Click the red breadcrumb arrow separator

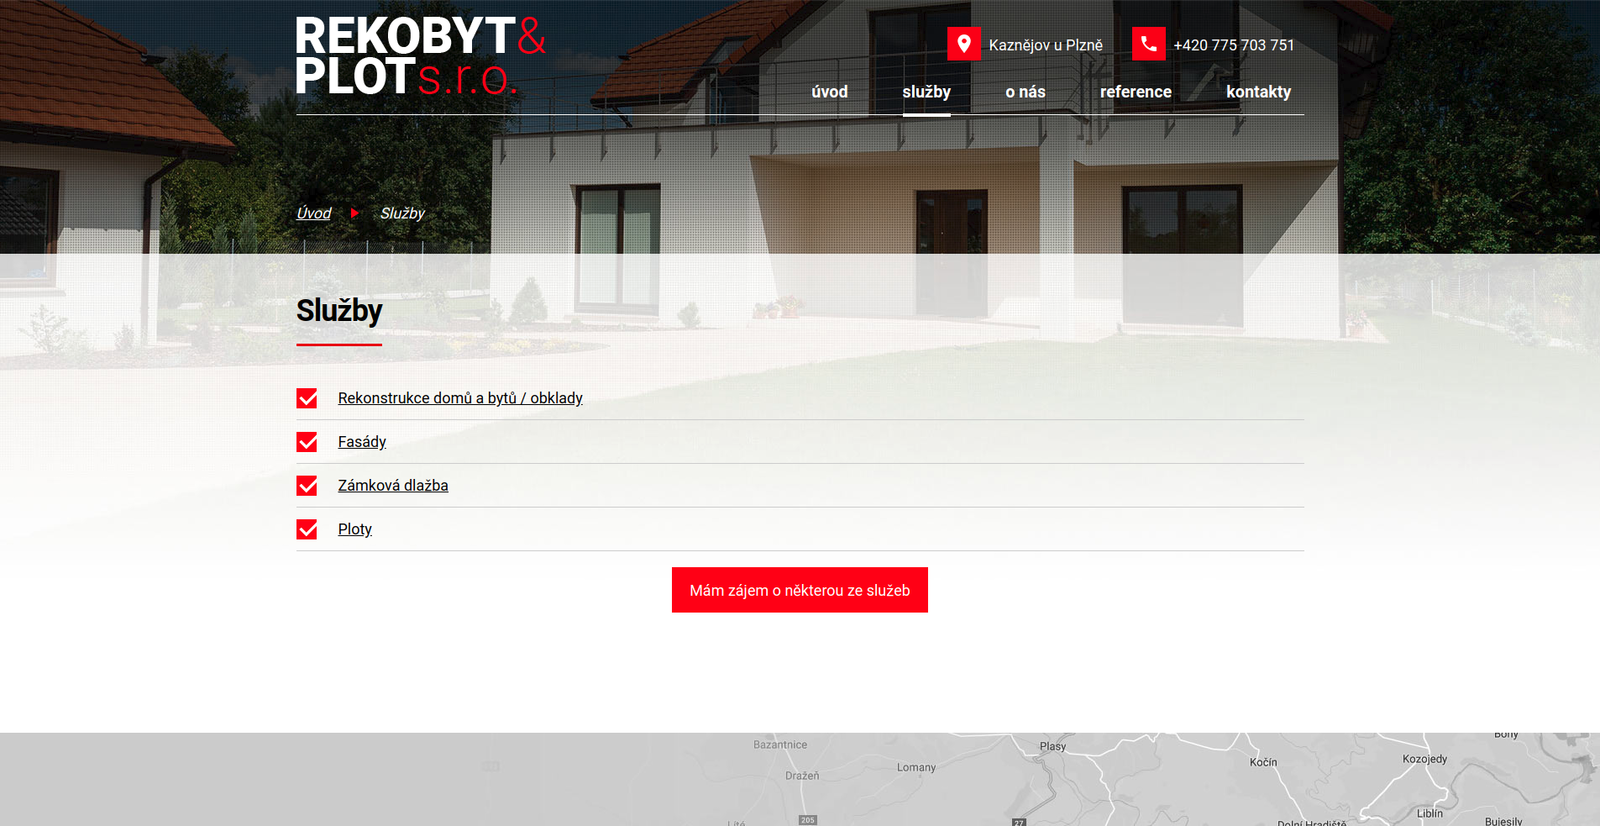click(x=355, y=213)
